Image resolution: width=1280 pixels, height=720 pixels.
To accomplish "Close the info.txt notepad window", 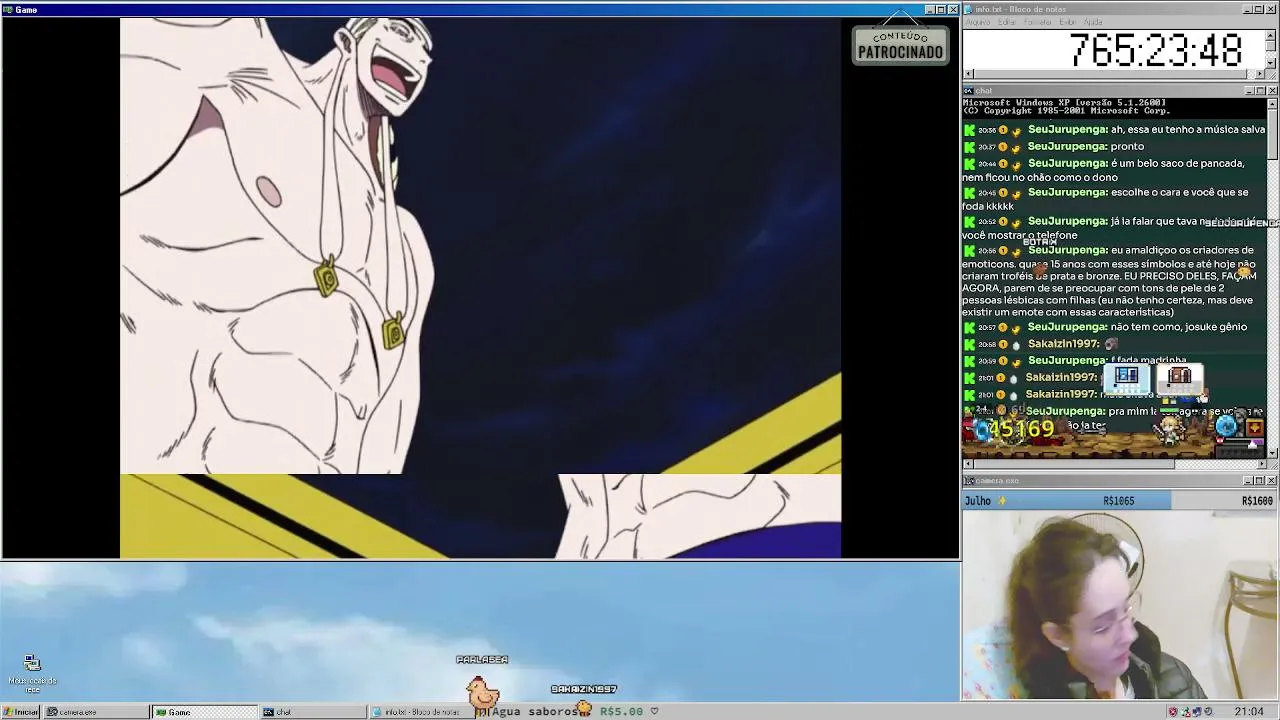I will [1272, 9].
